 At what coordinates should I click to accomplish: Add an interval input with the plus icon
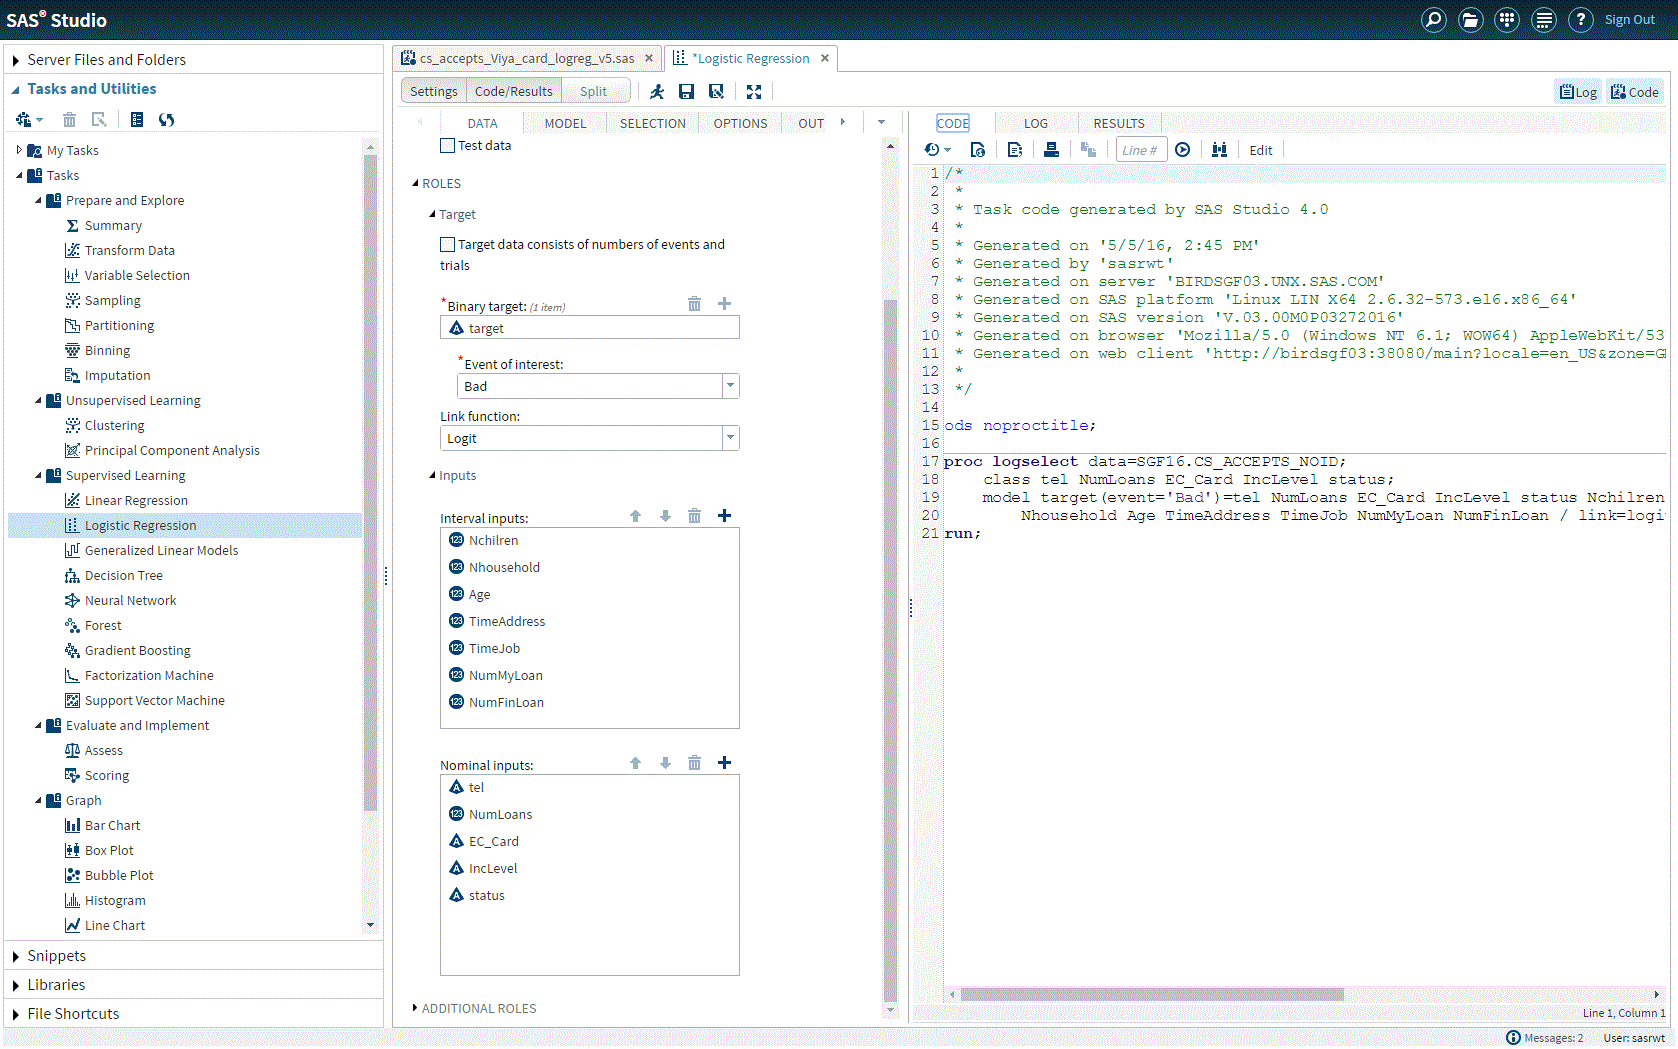click(x=724, y=515)
